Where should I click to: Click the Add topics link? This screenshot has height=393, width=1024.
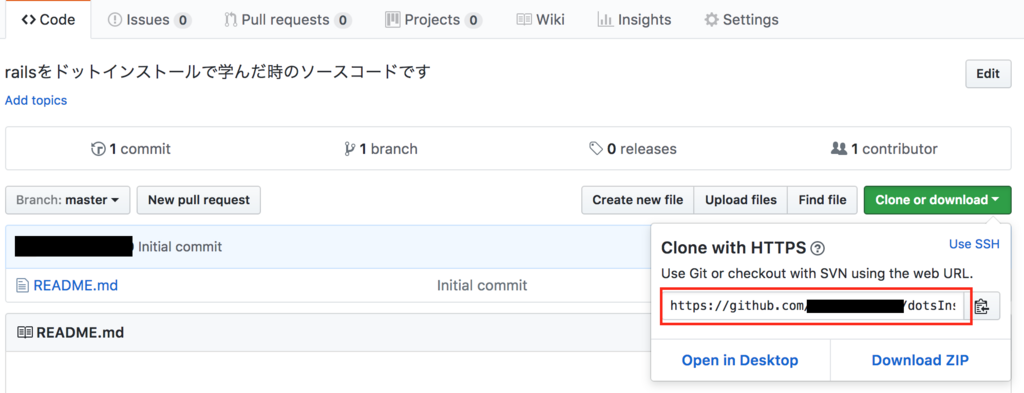tap(36, 101)
